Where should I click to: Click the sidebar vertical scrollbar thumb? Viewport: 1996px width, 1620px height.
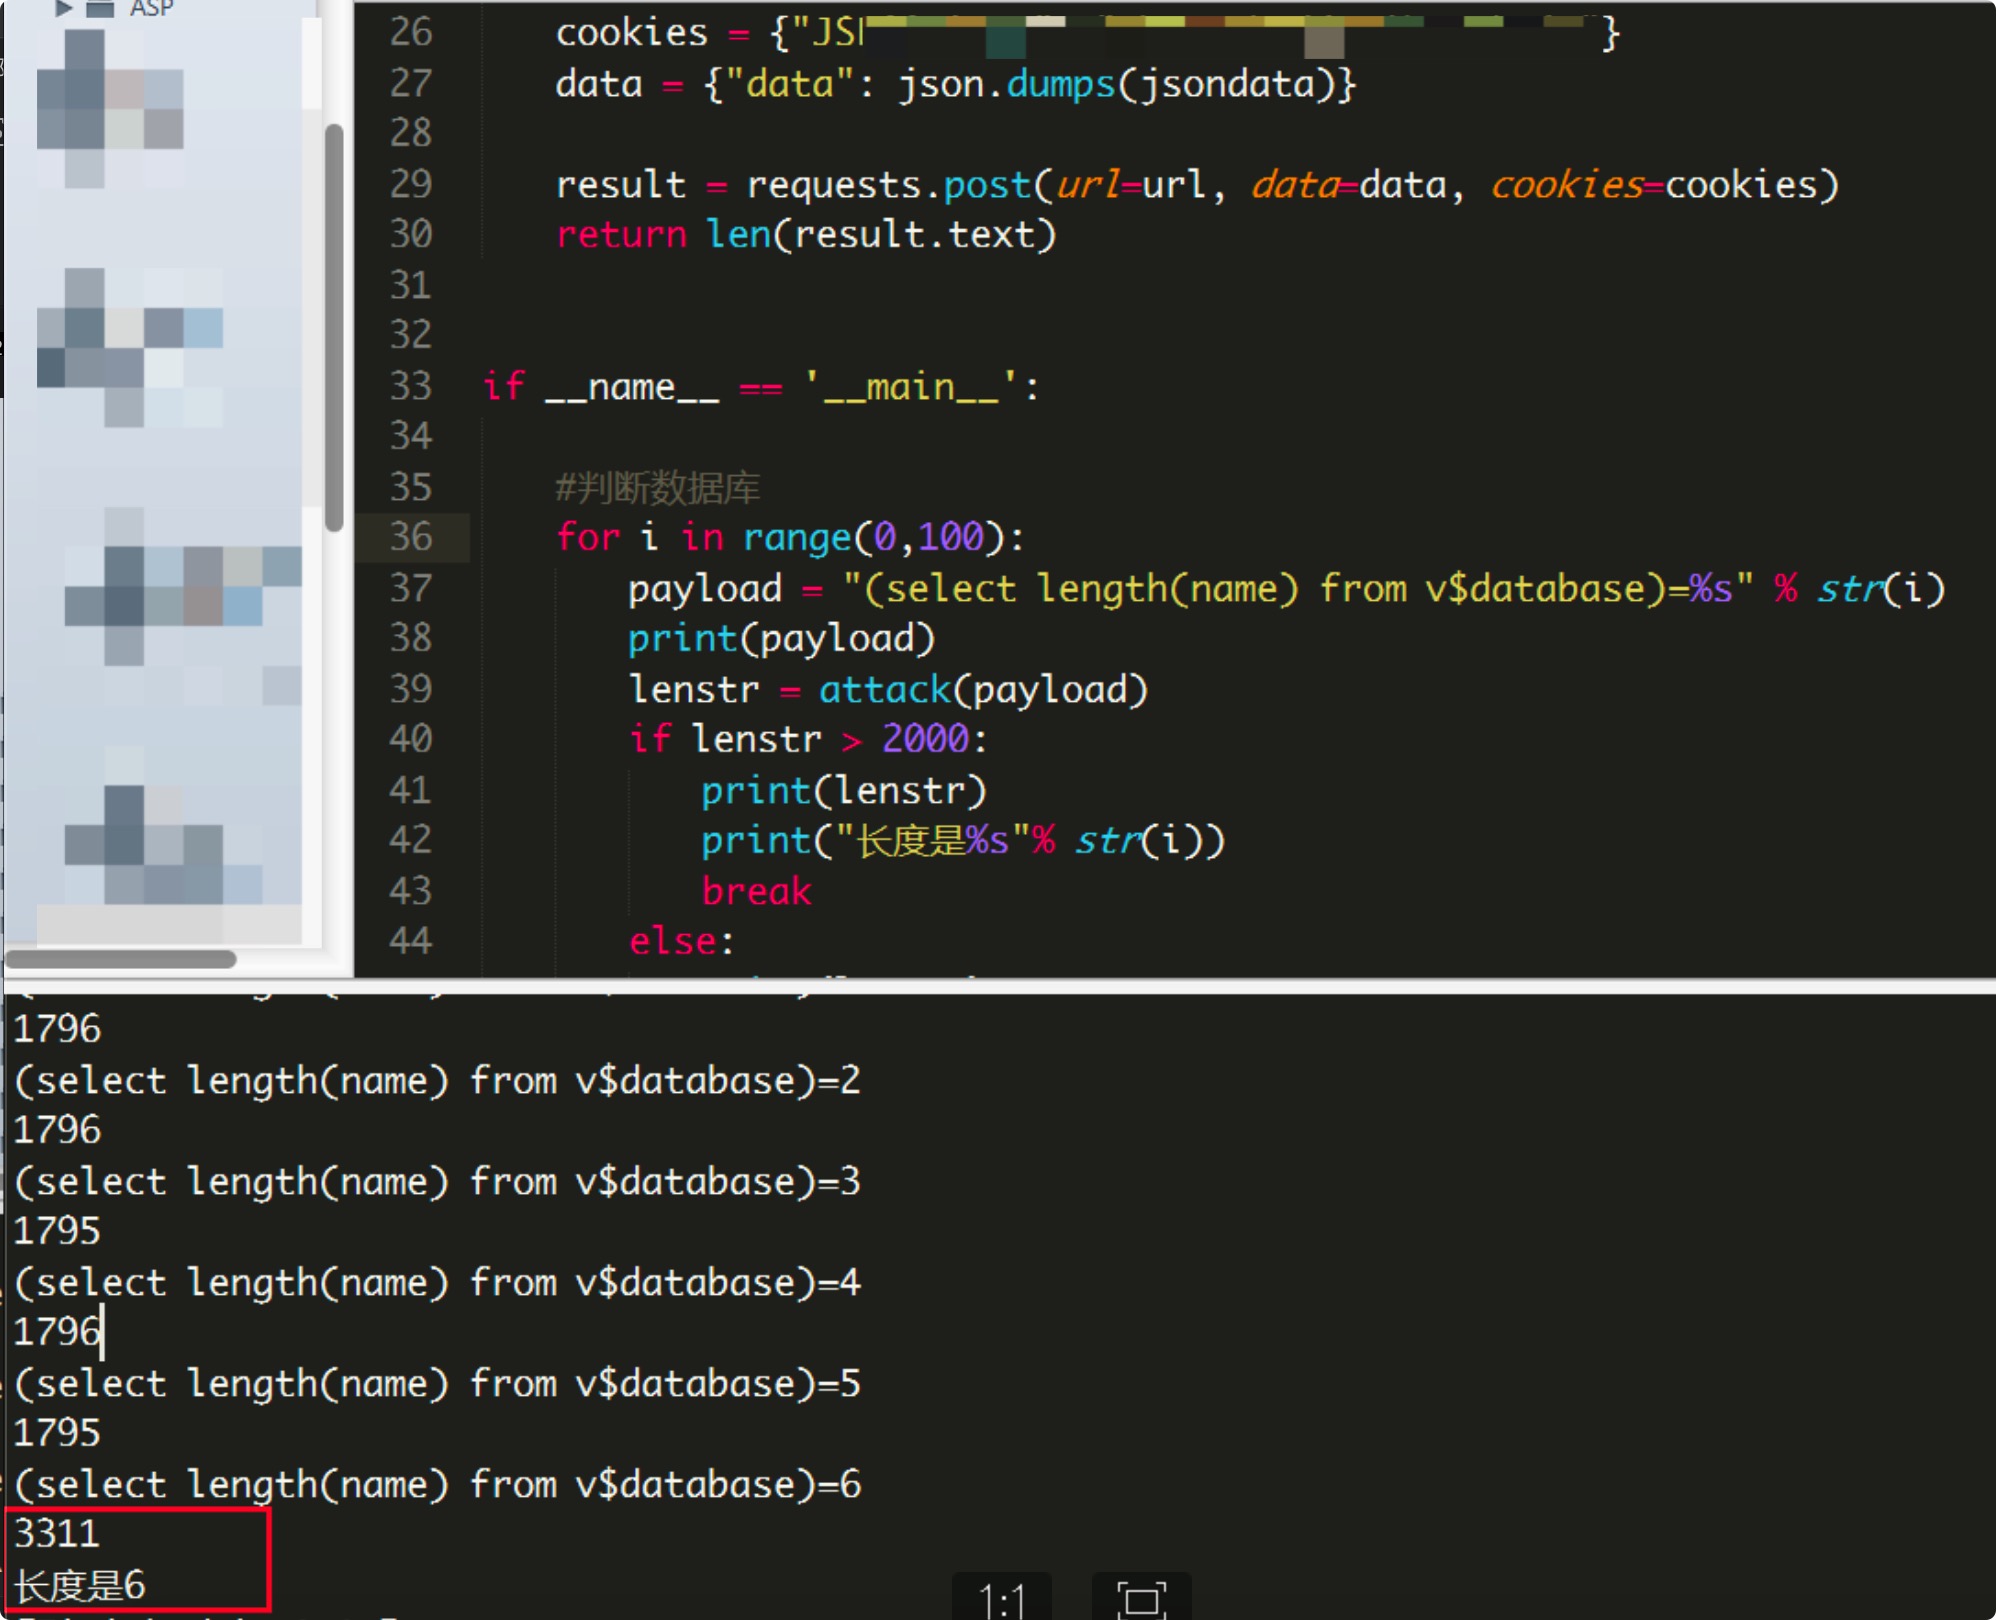(x=334, y=327)
